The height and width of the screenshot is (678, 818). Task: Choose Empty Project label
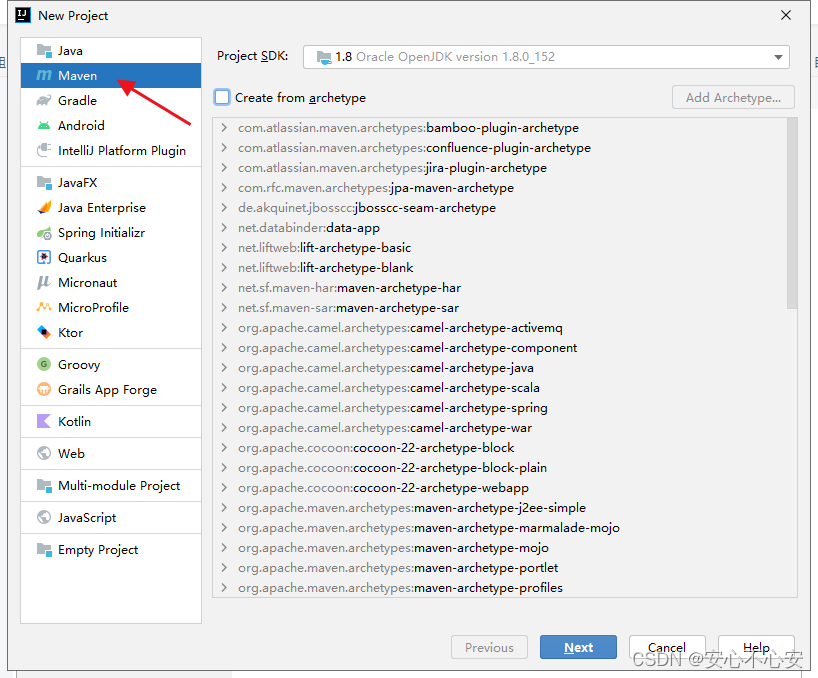pyautogui.click(x=98, y=550)
